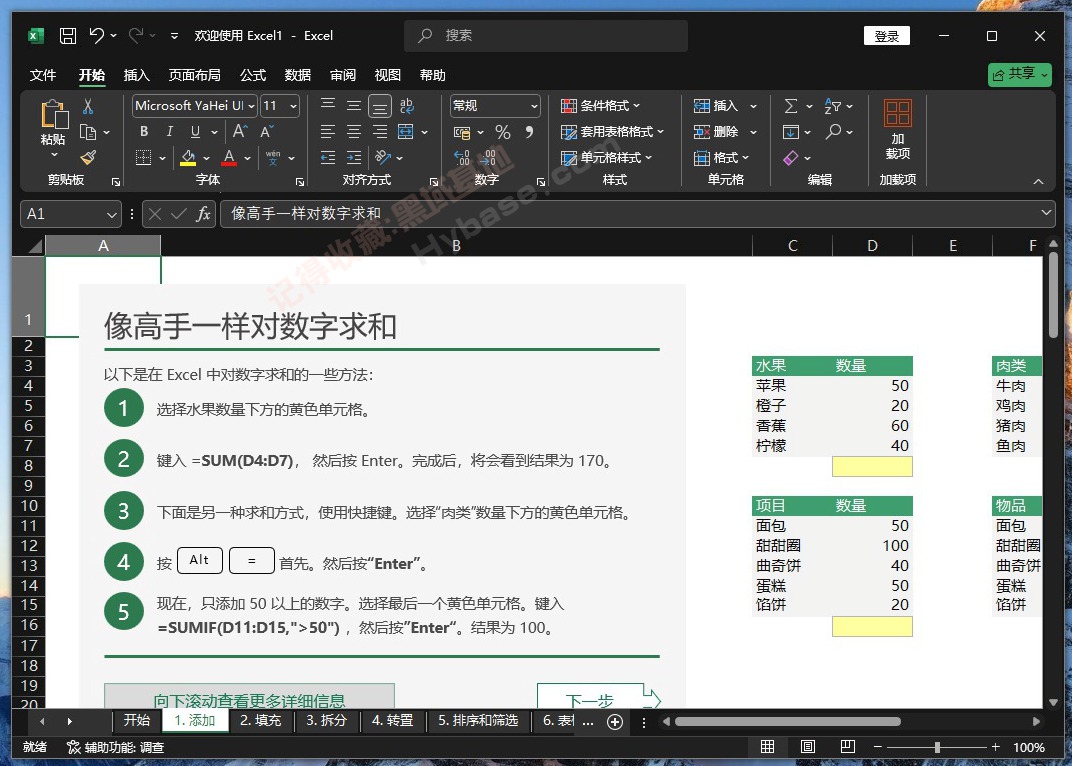Open the 数据 ribbon tab

tap(298, 75)
